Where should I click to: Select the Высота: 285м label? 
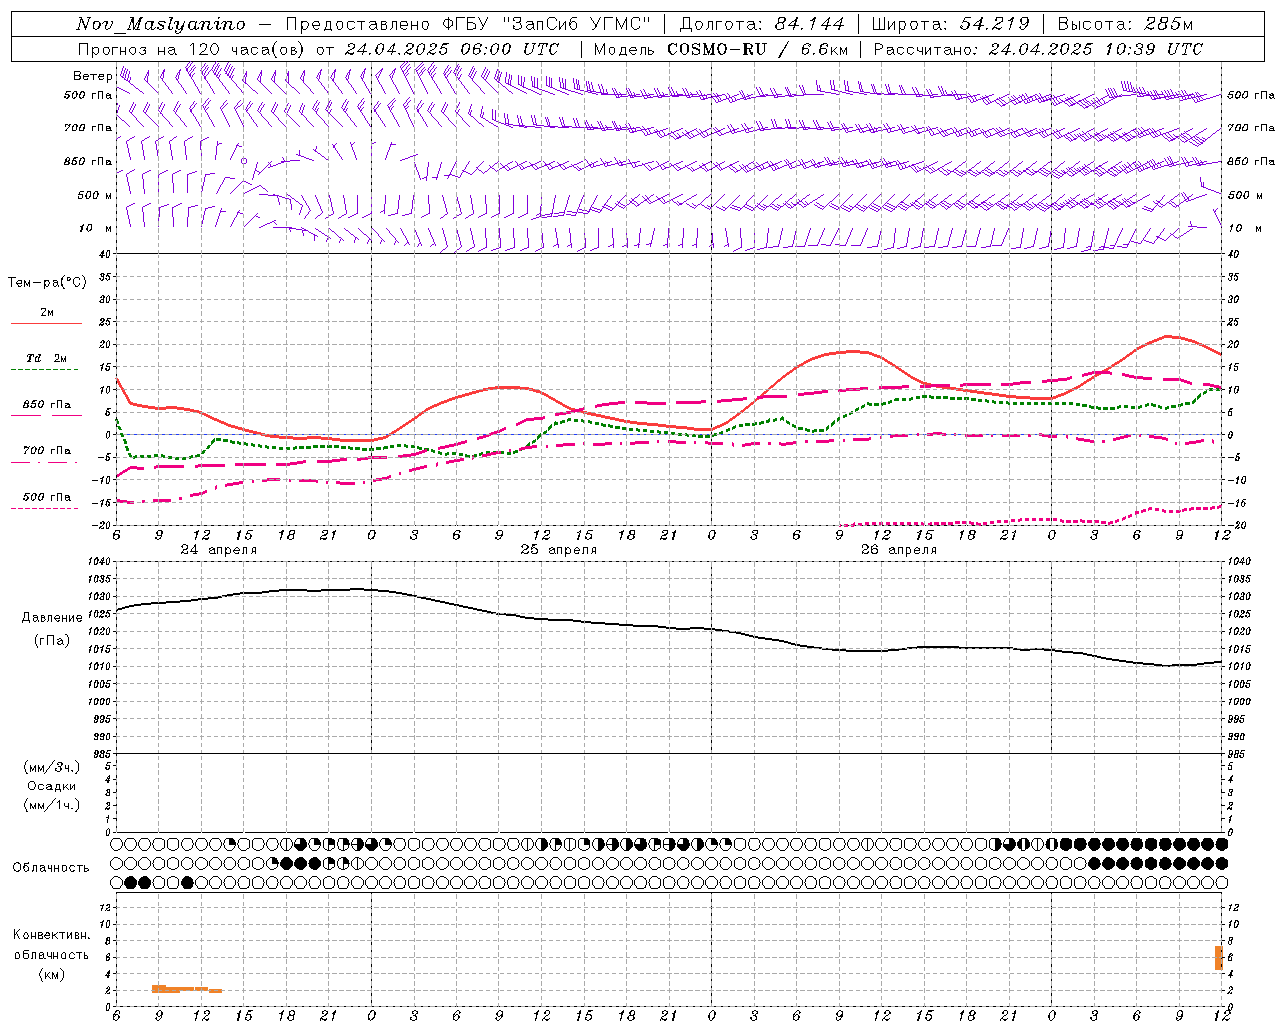(1125, 24)
